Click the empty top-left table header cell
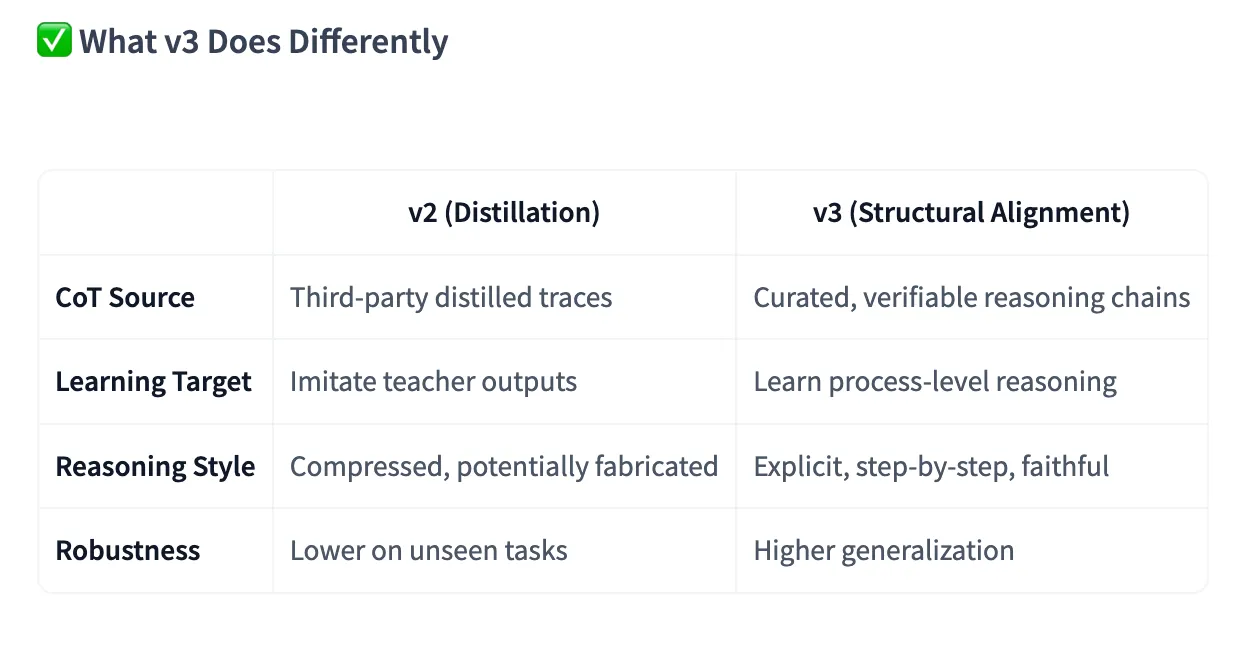 point(156,213)
